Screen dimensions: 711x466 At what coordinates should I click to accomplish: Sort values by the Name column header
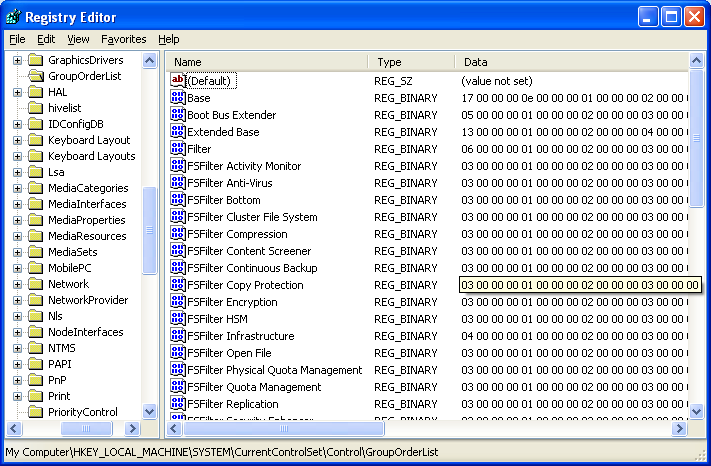coord(267,62)
